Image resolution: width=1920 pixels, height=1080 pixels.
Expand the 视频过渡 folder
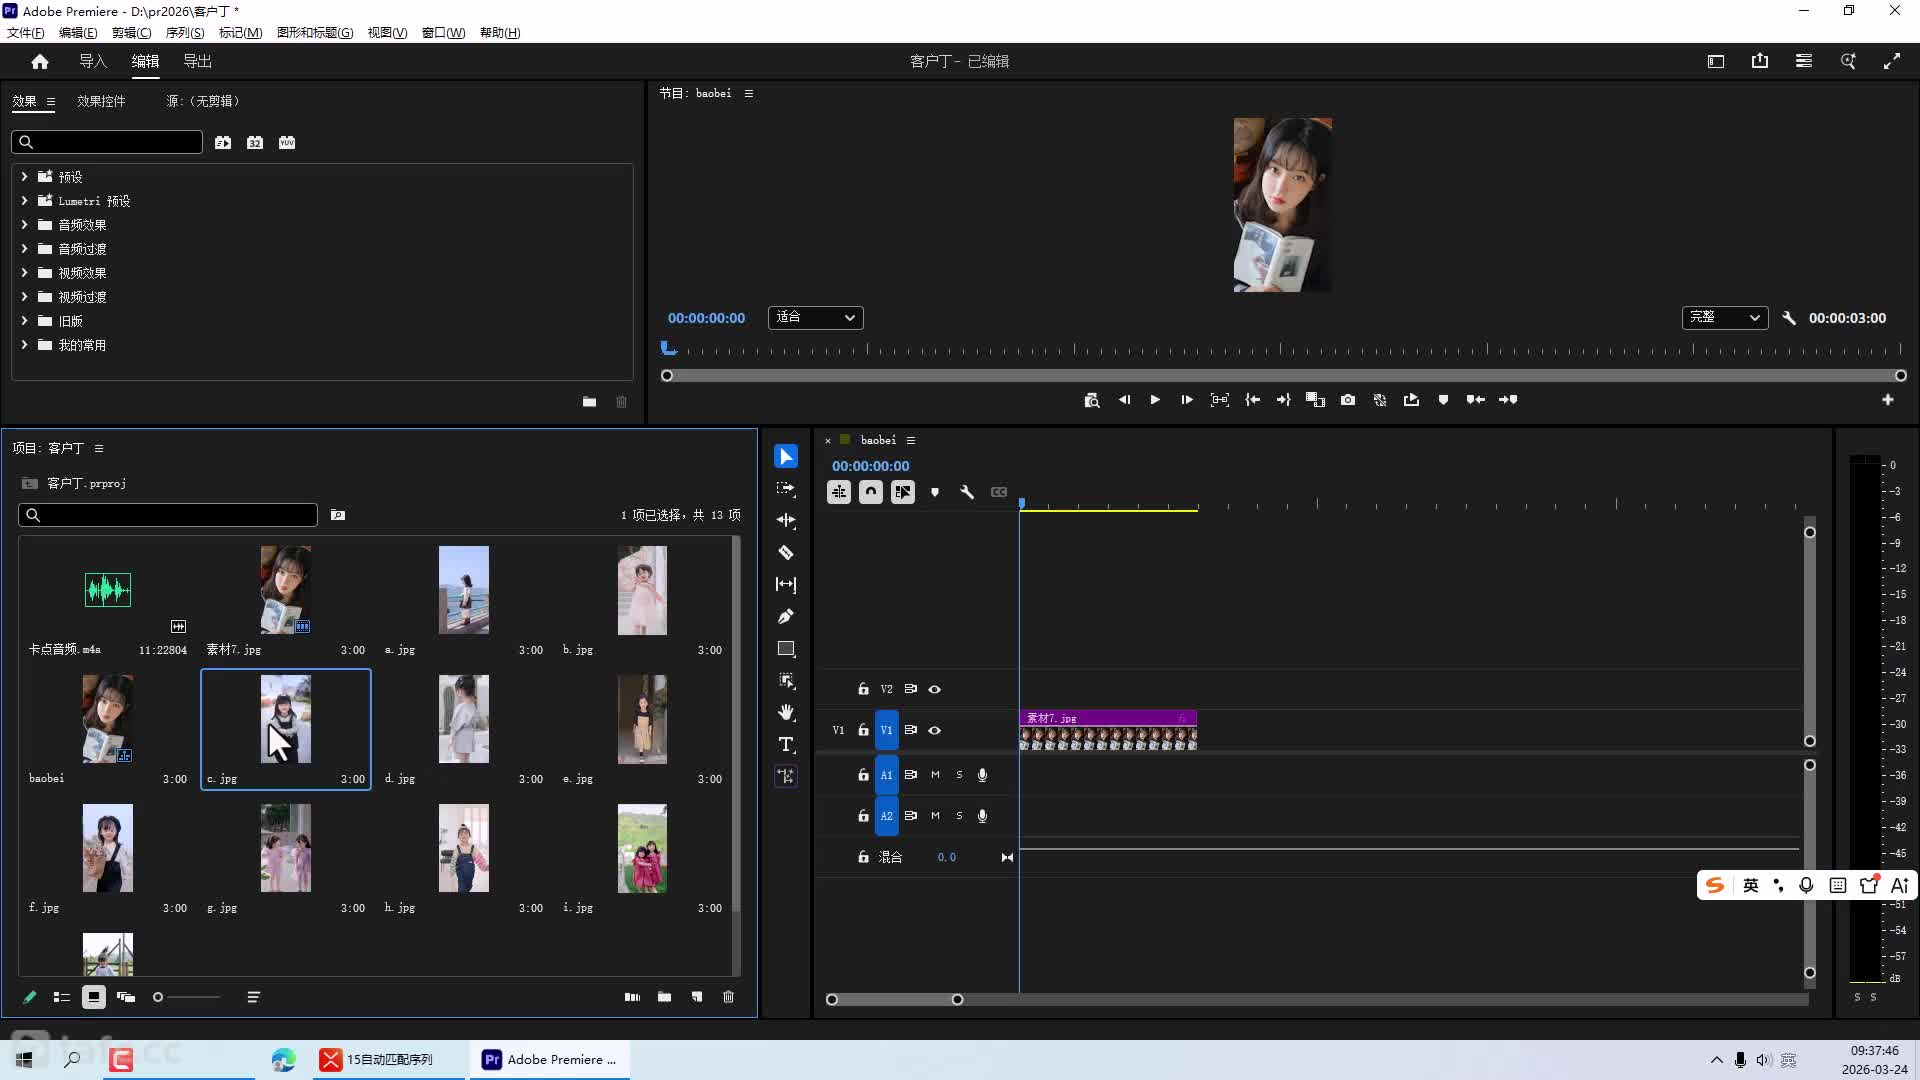pyautogui.click(x=24, y=297)
